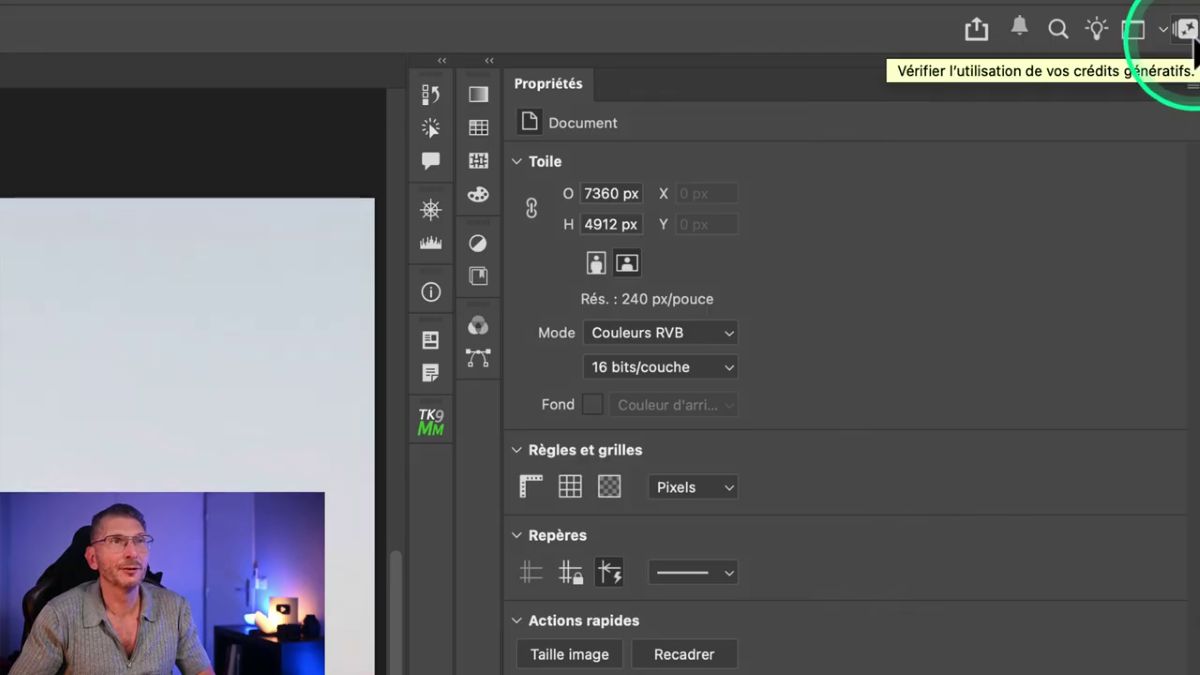Open the Patterns panel icon
Image resolution: width=1200 pixels, height=675 pixels.
tap(479, 161)
